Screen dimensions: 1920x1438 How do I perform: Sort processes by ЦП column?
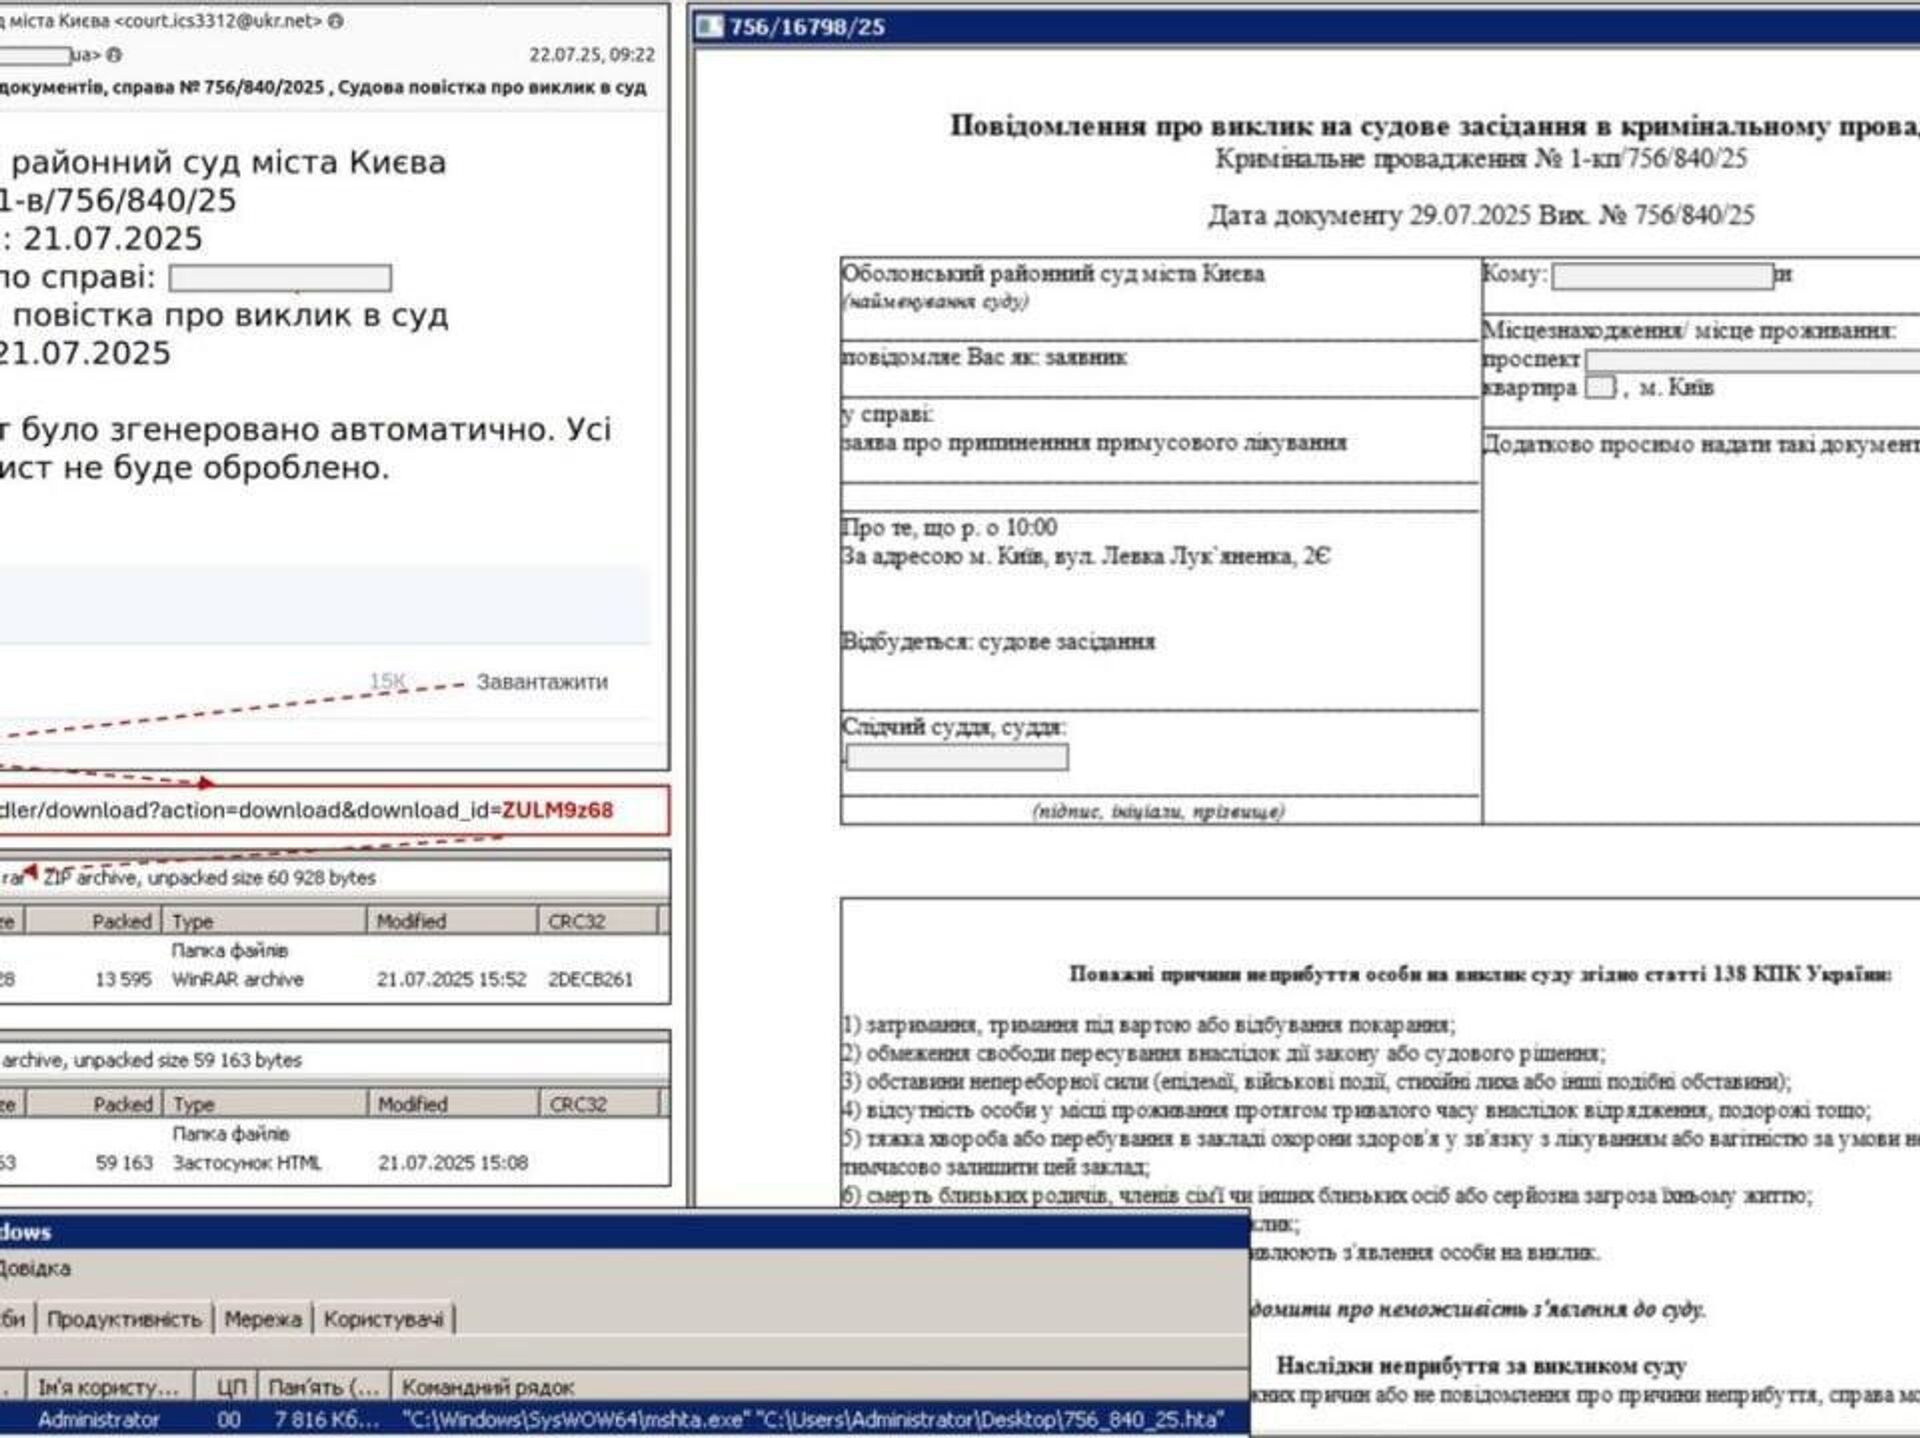tap(231, 1387)
